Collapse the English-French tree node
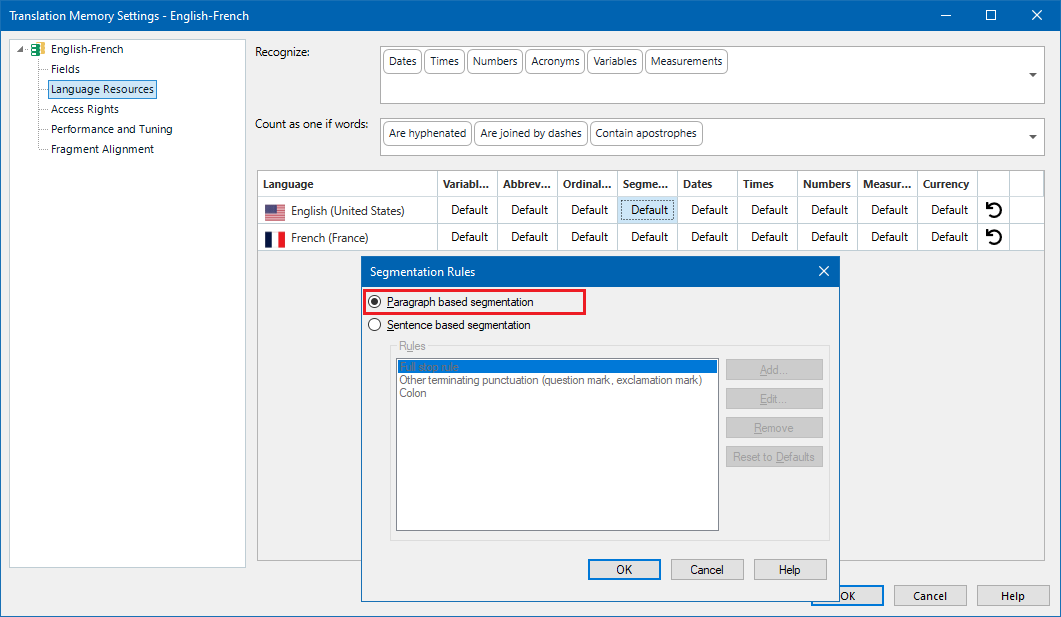This screenshot has height=617, width=1061. click(21, 49)
